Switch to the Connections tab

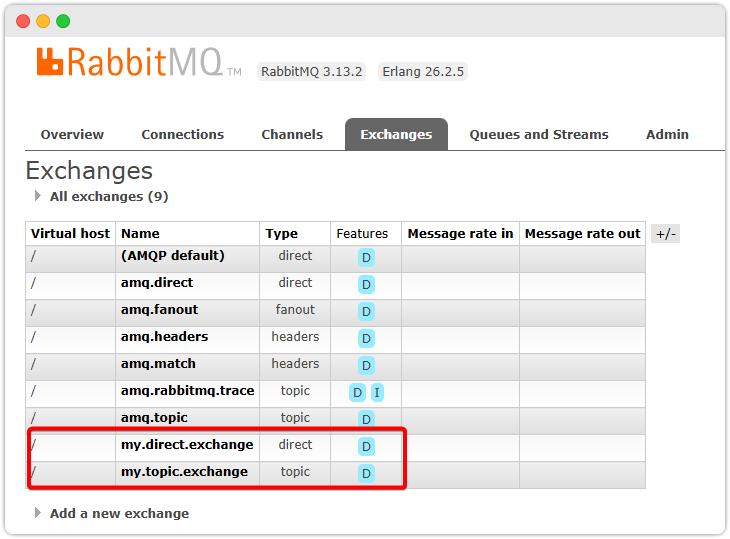[x=182, y=135]
